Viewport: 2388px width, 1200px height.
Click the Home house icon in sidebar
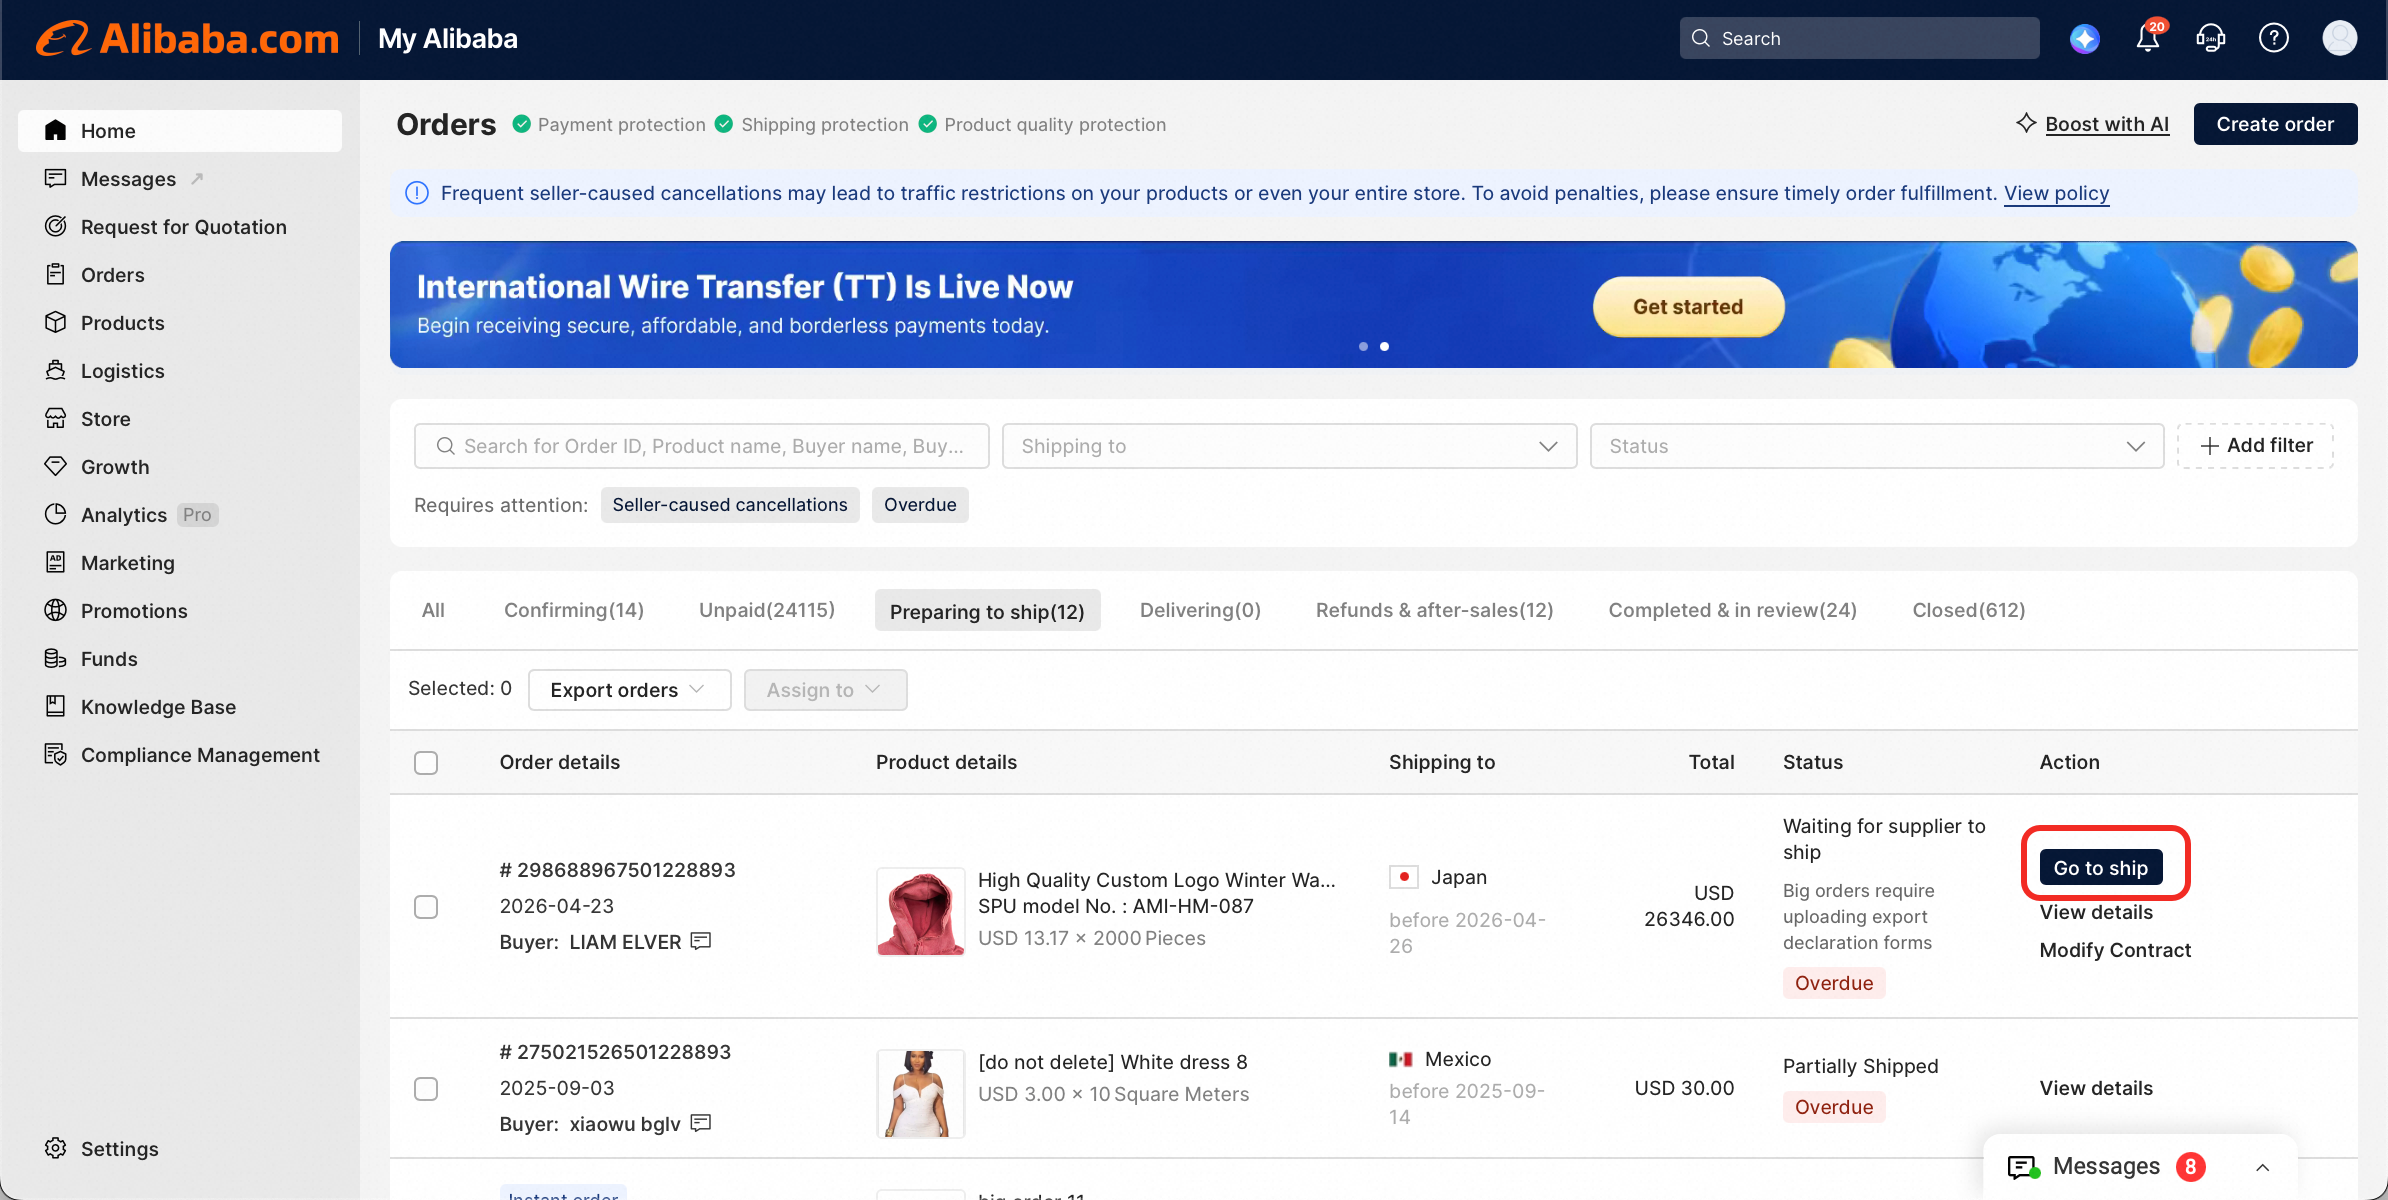coord(56,131)
